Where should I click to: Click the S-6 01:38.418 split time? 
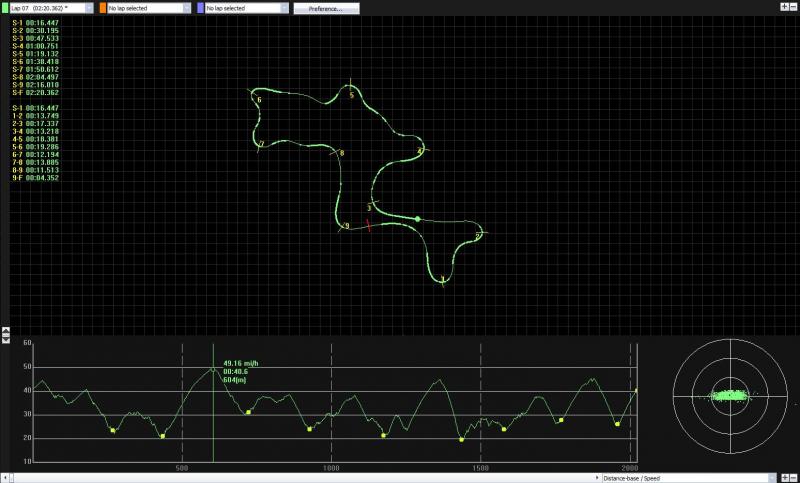(35, 62)
